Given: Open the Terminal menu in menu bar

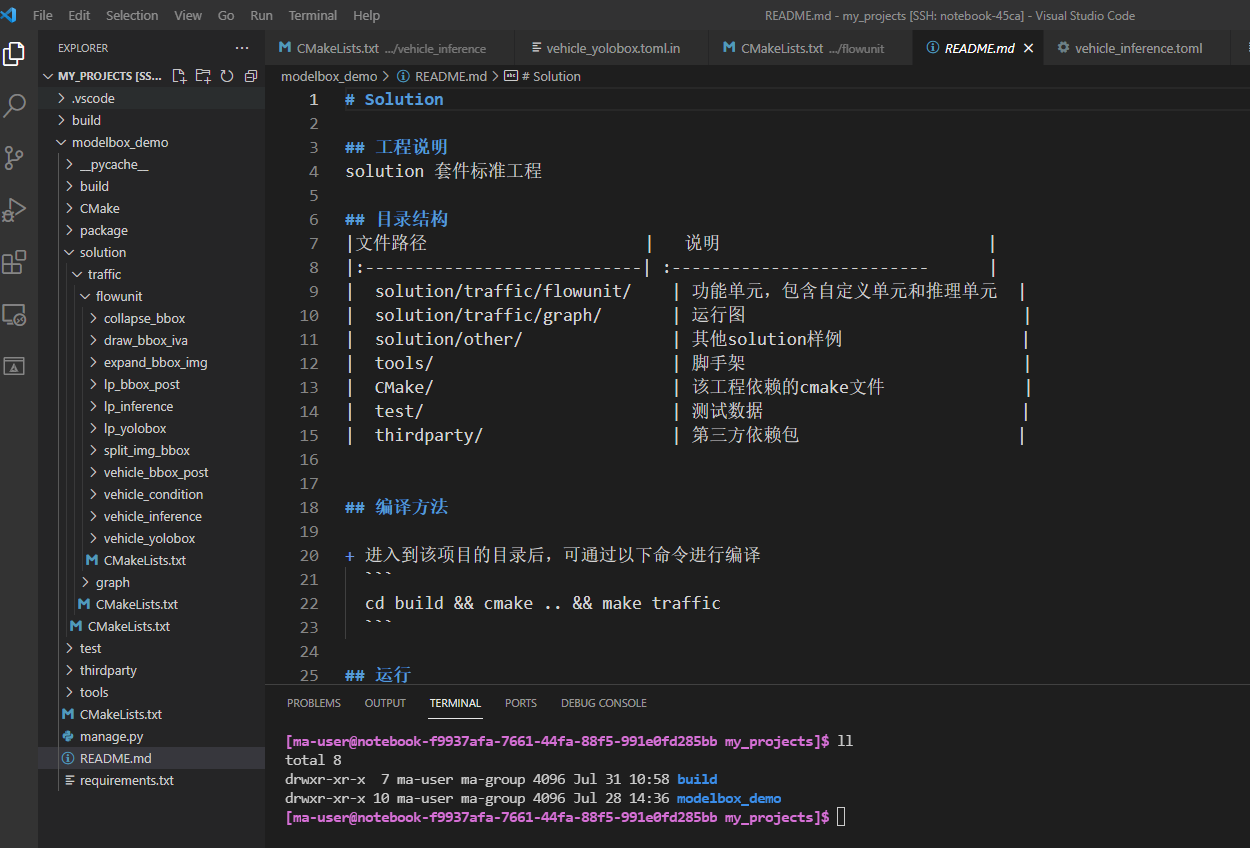Looking at the screenshot, I should [x=312, y=15].
